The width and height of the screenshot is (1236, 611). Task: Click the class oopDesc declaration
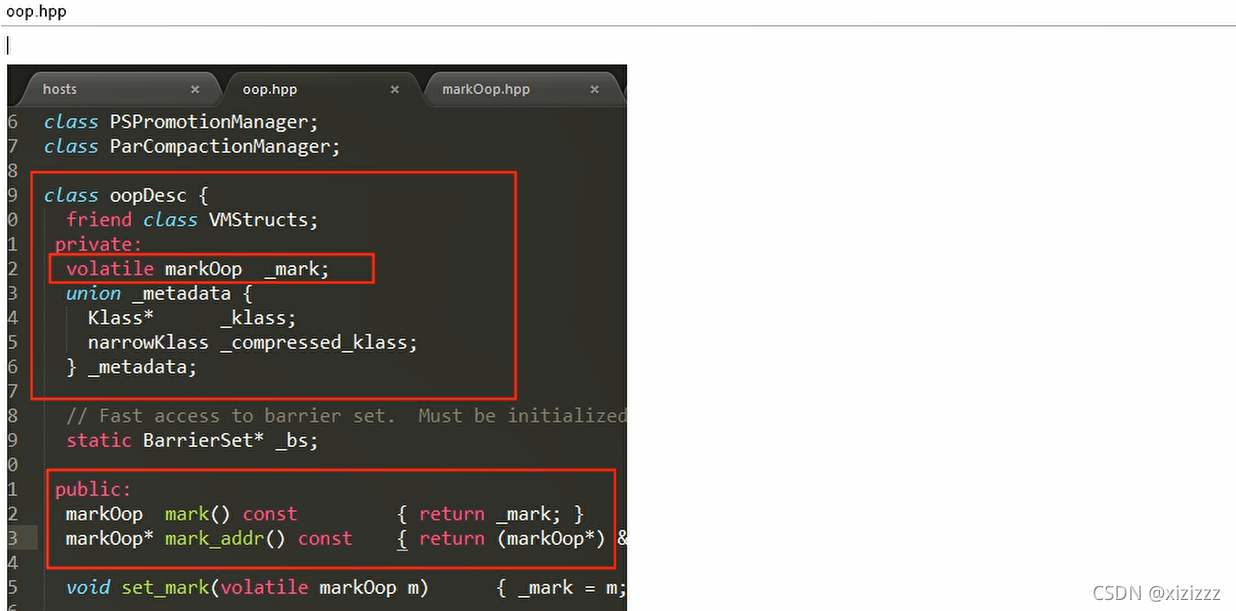pyautogui.click(x=126, y=195)
